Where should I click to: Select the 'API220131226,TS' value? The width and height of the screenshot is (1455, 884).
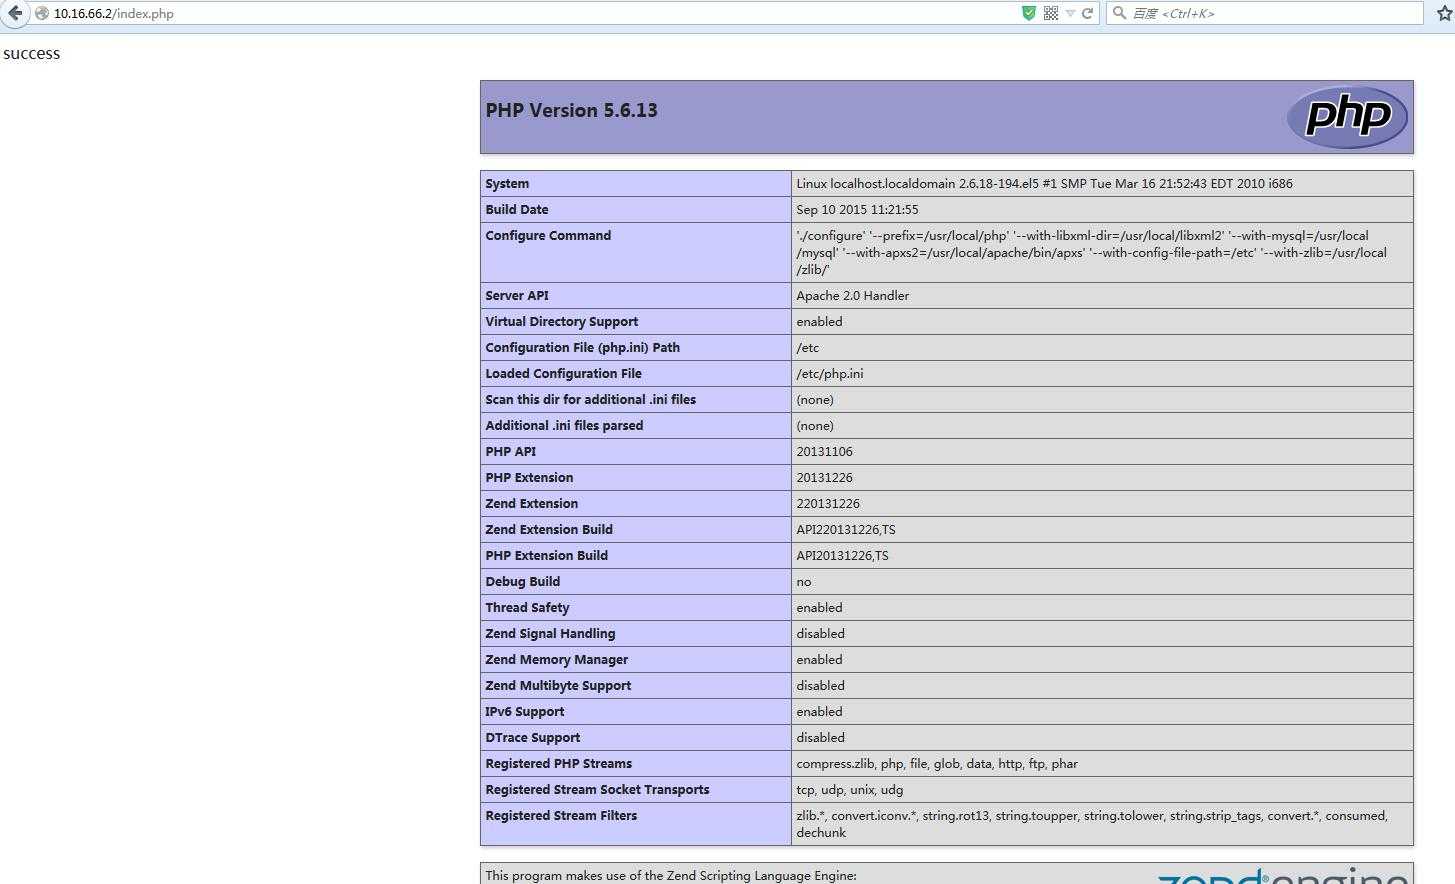pyautogui.click(x=846, y=530)
